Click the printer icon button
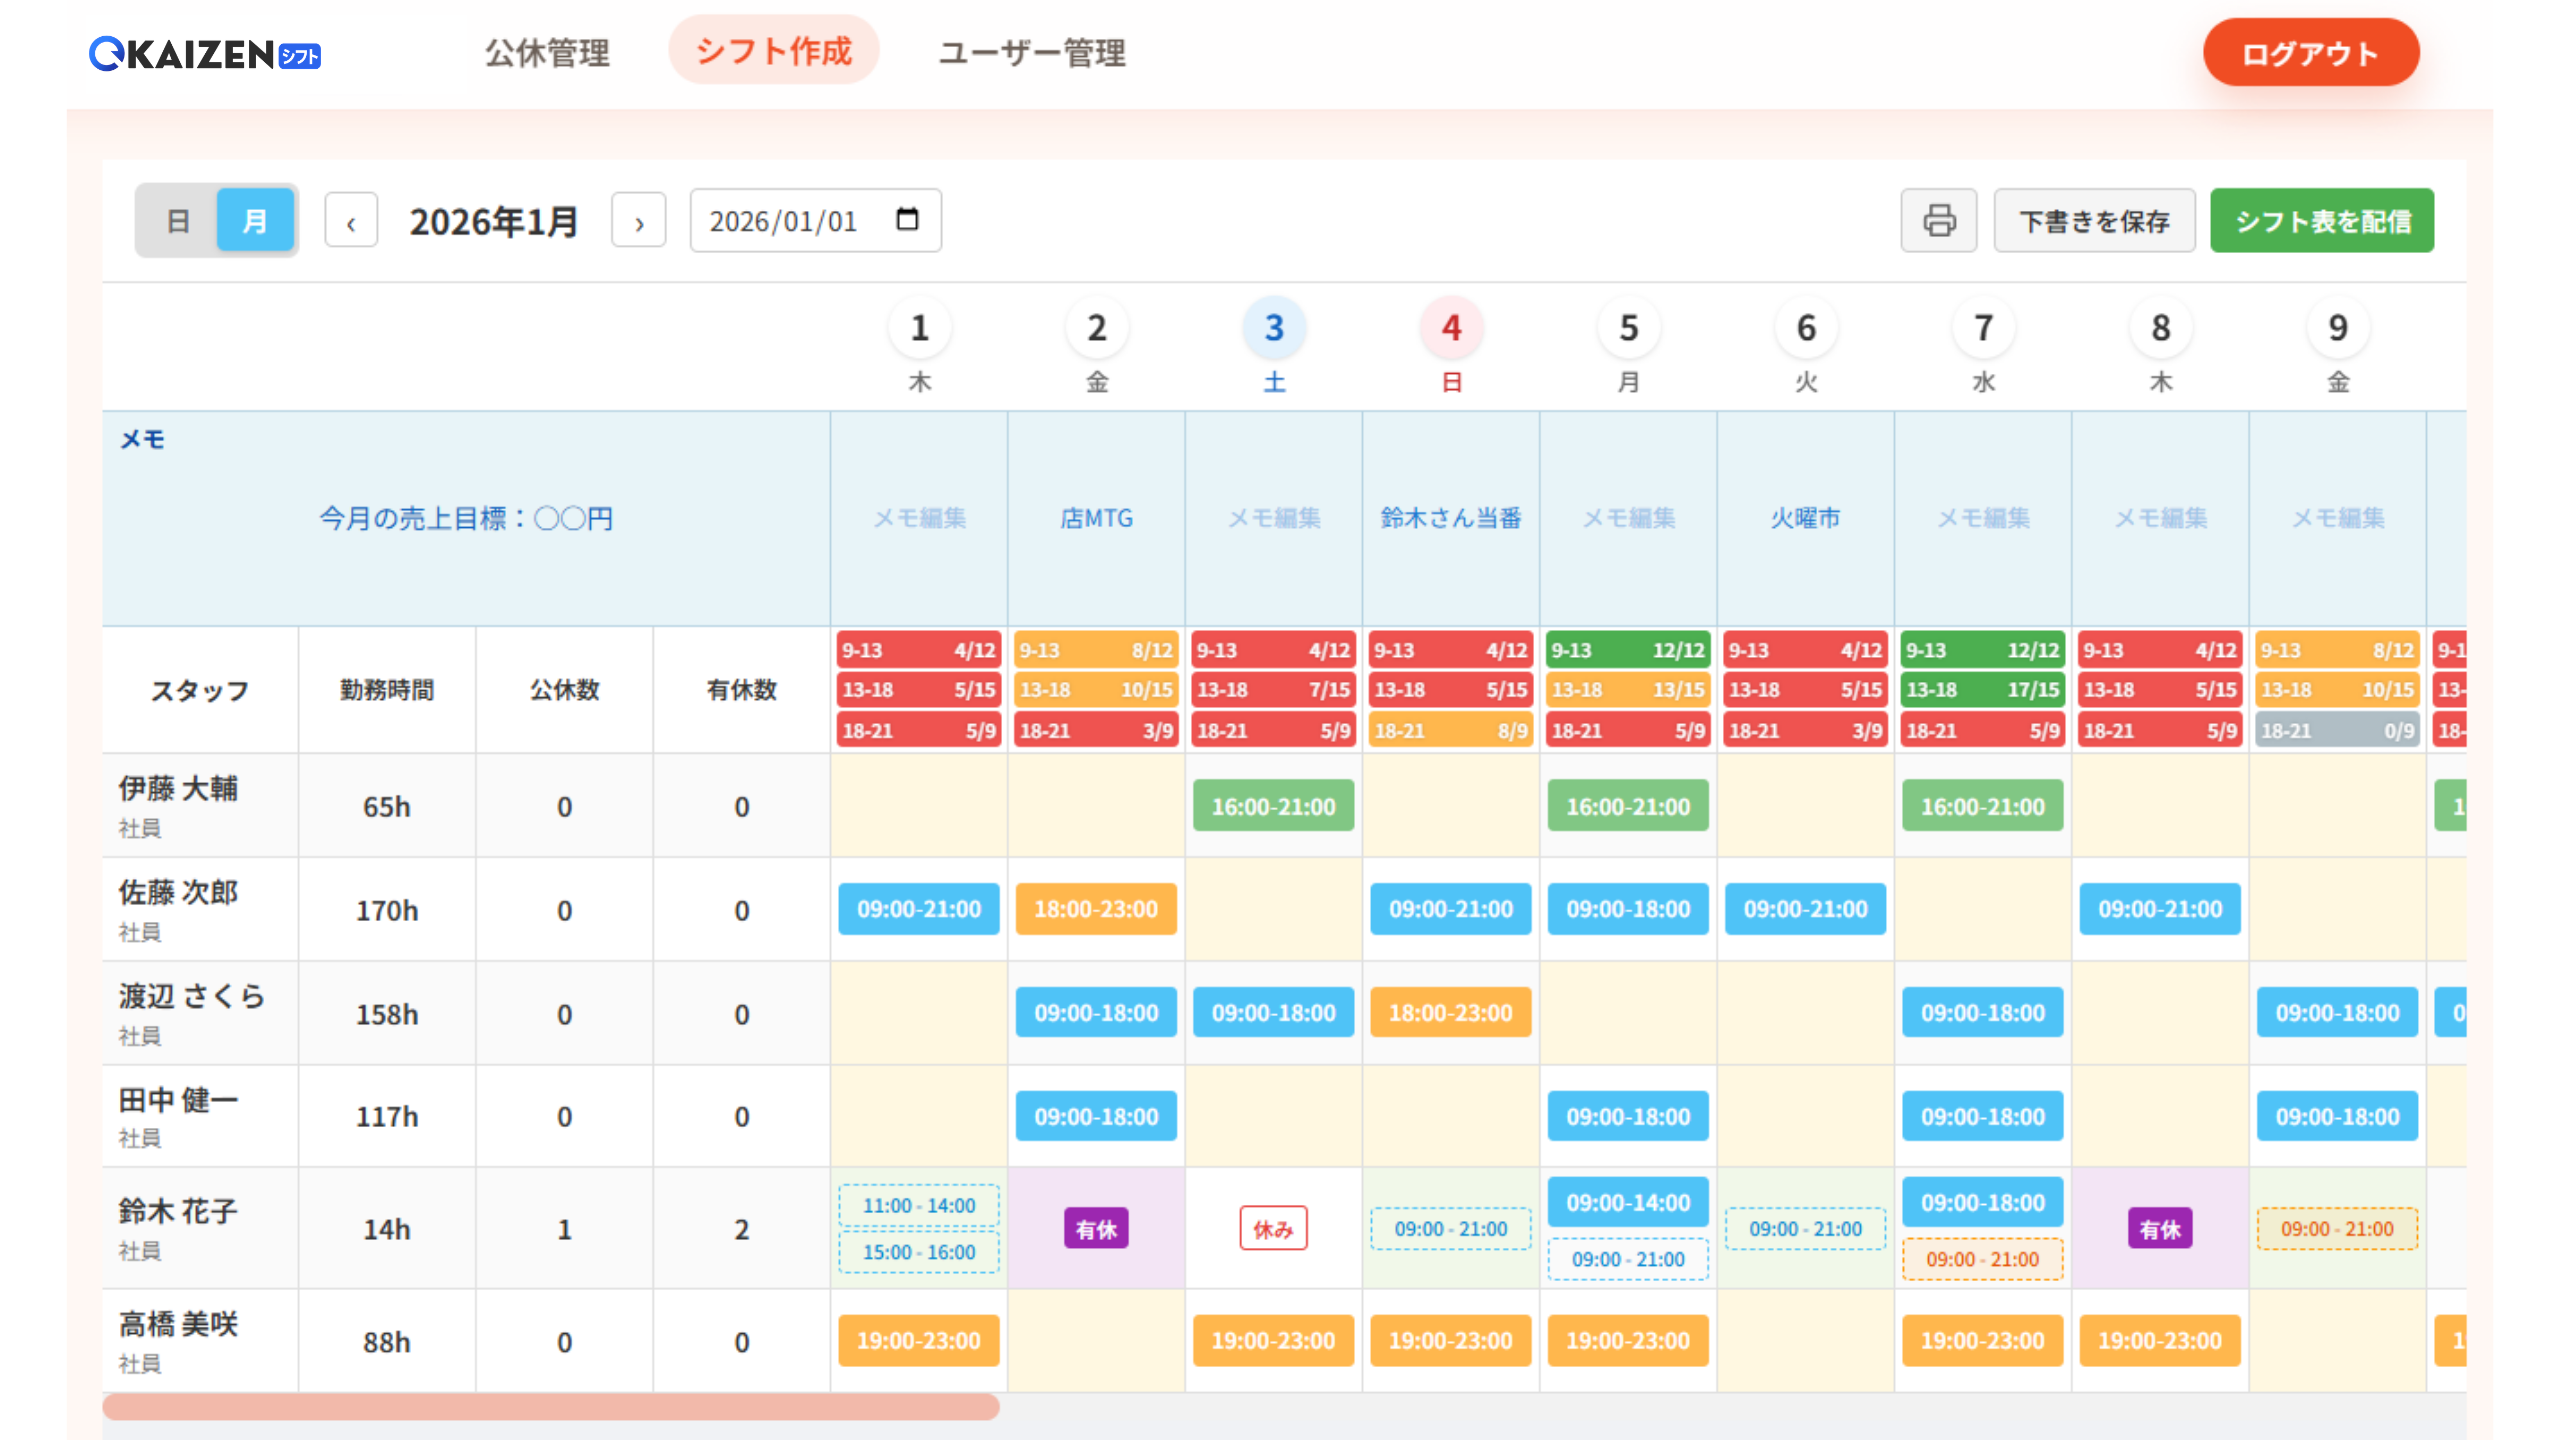This screenshot has height=1440, width=2560. tap(1938, 220)
